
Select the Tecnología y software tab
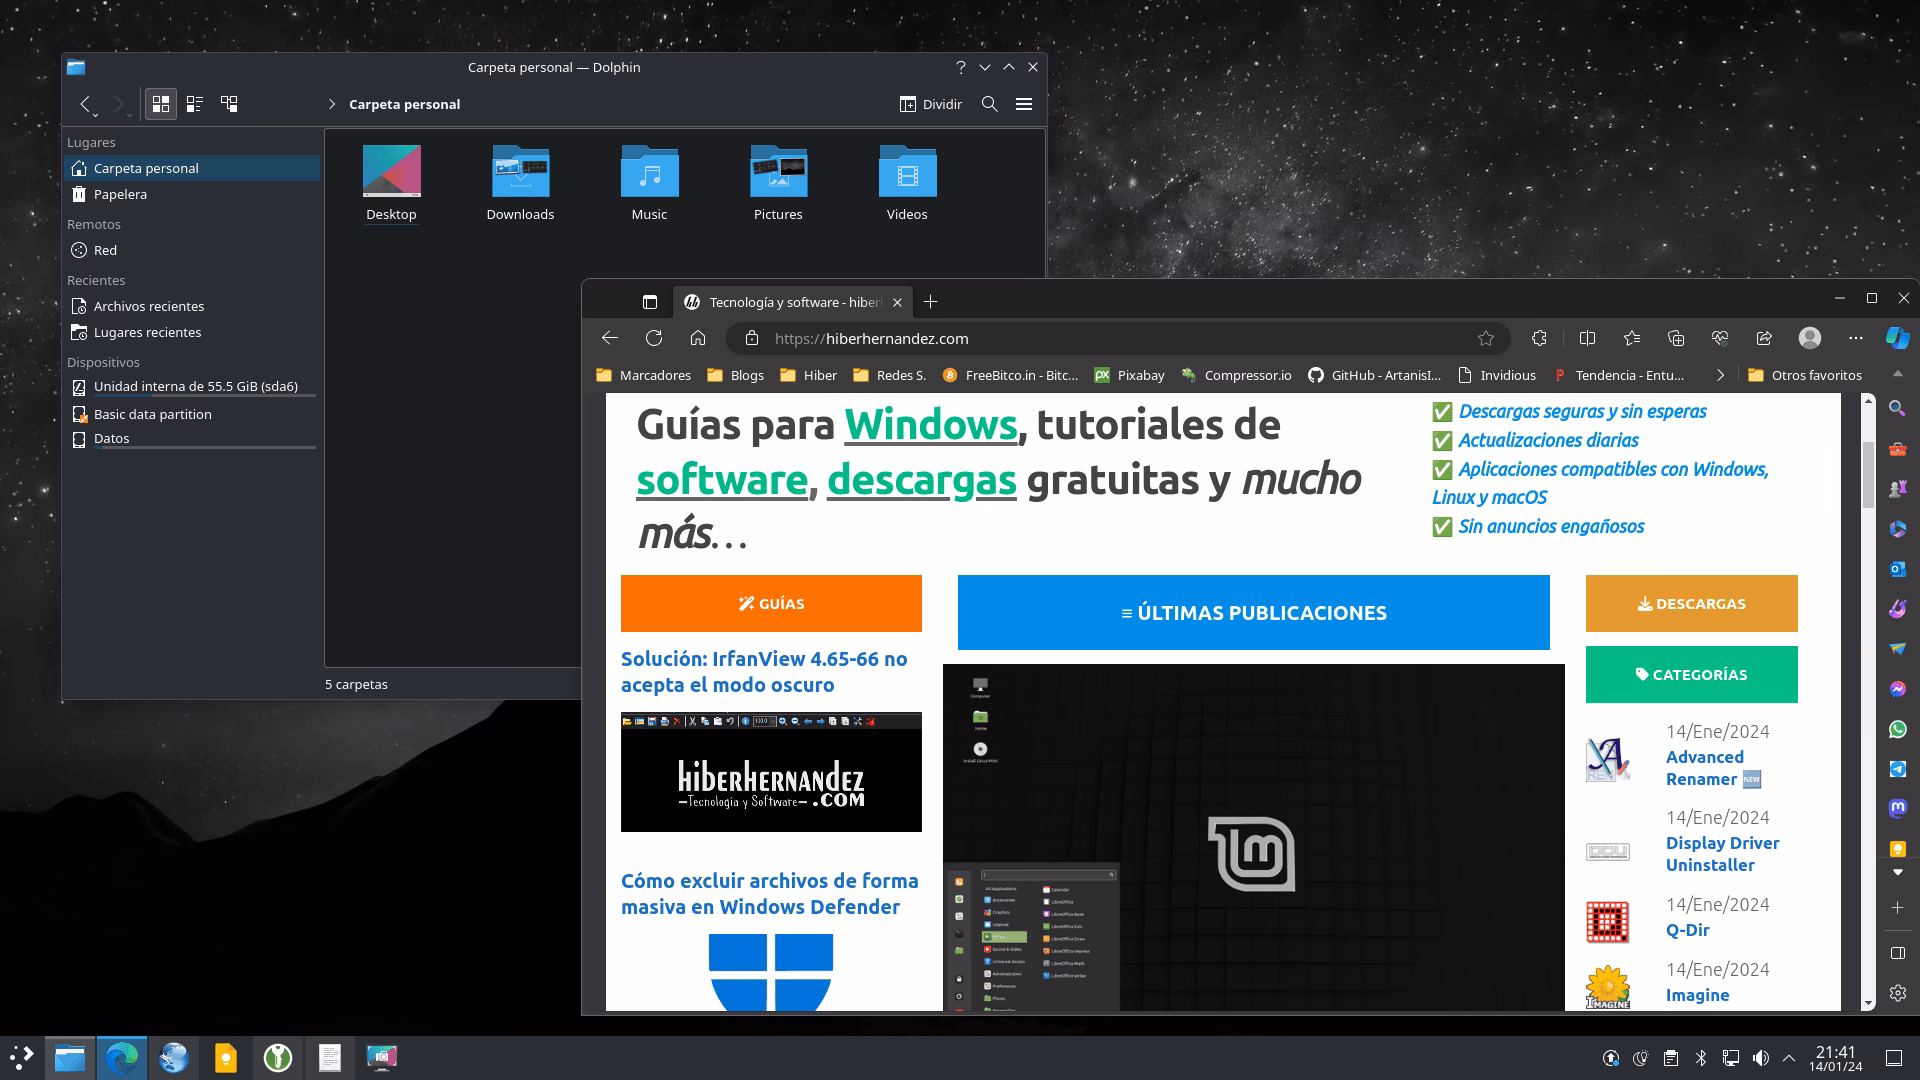(792, 302)
